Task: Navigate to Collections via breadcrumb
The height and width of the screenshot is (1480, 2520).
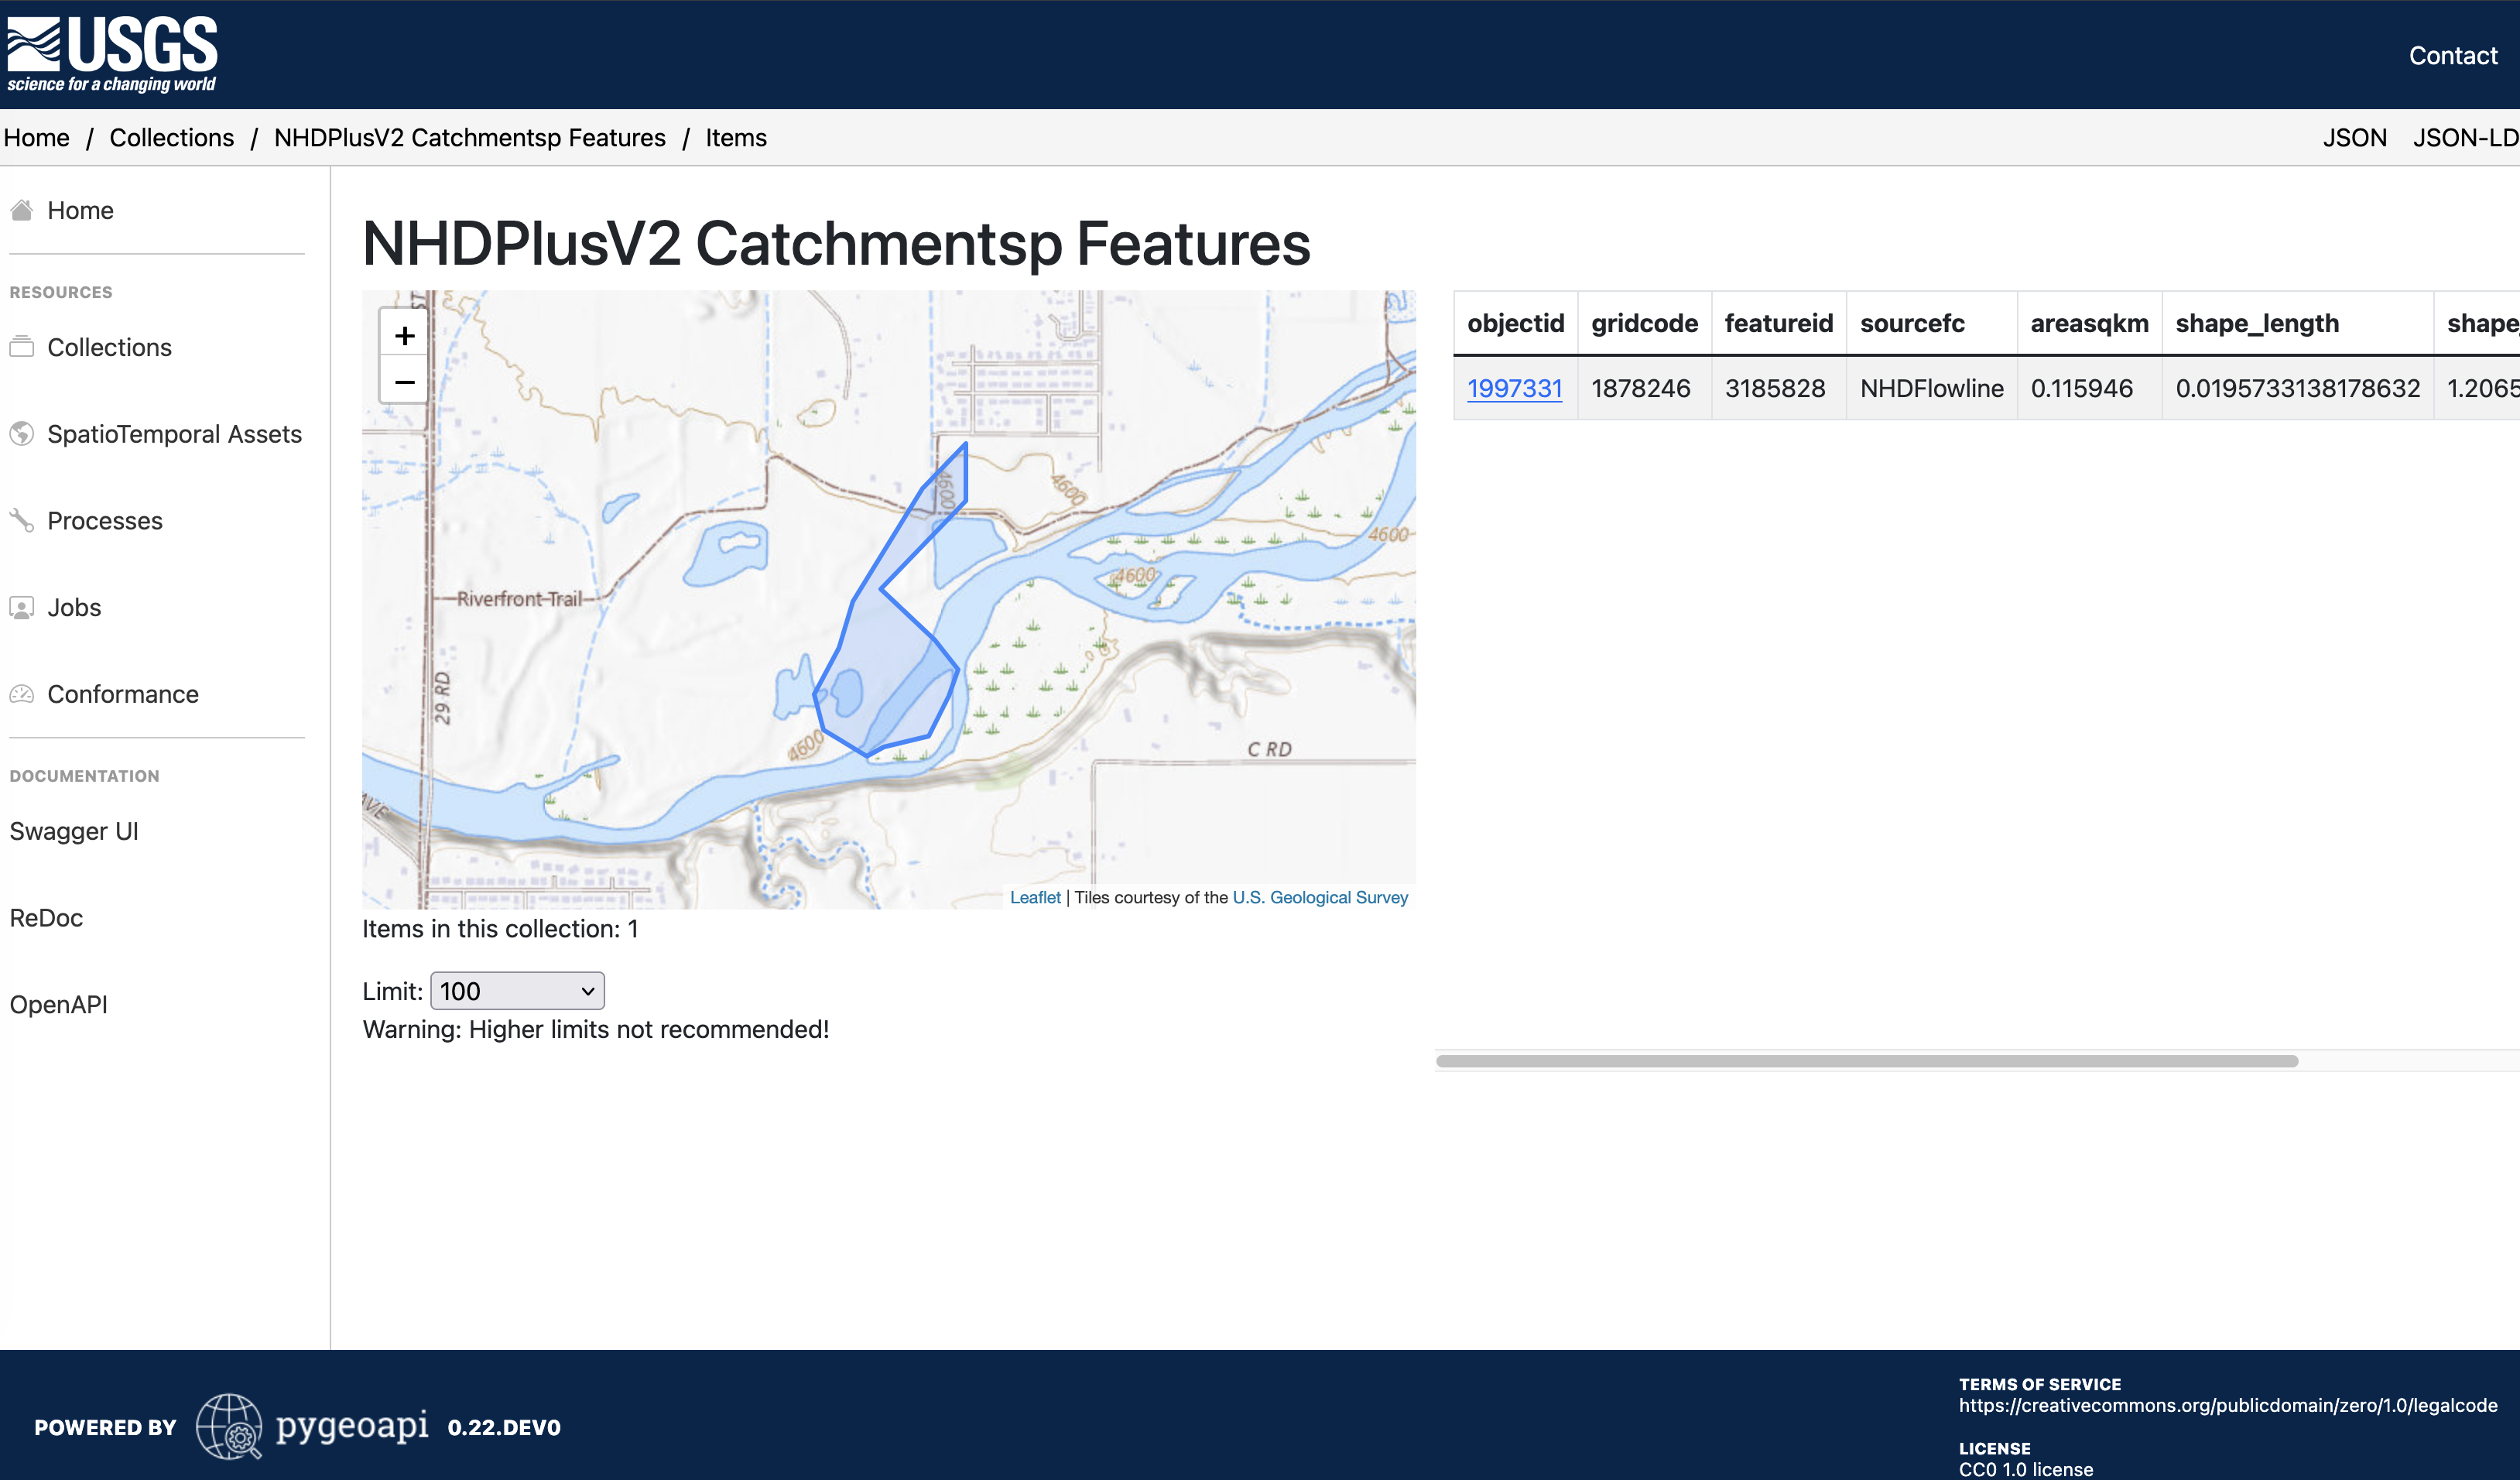Action: coord(171,137)
